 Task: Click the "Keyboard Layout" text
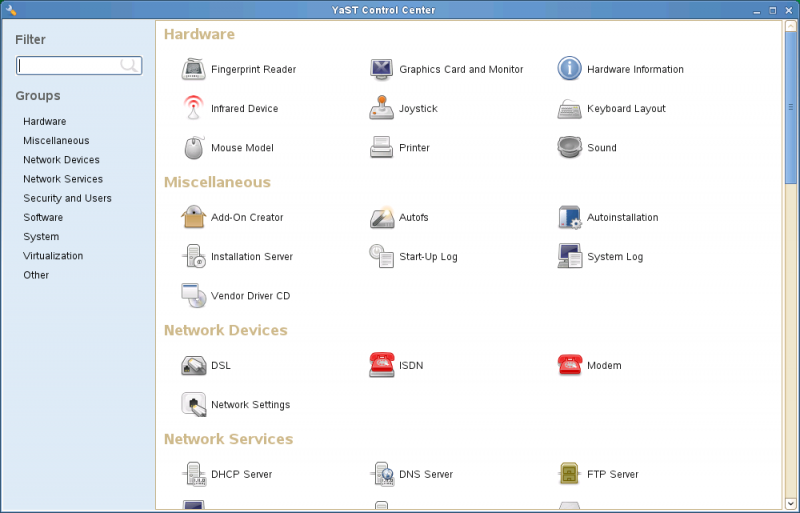click(x=627, y=109)
